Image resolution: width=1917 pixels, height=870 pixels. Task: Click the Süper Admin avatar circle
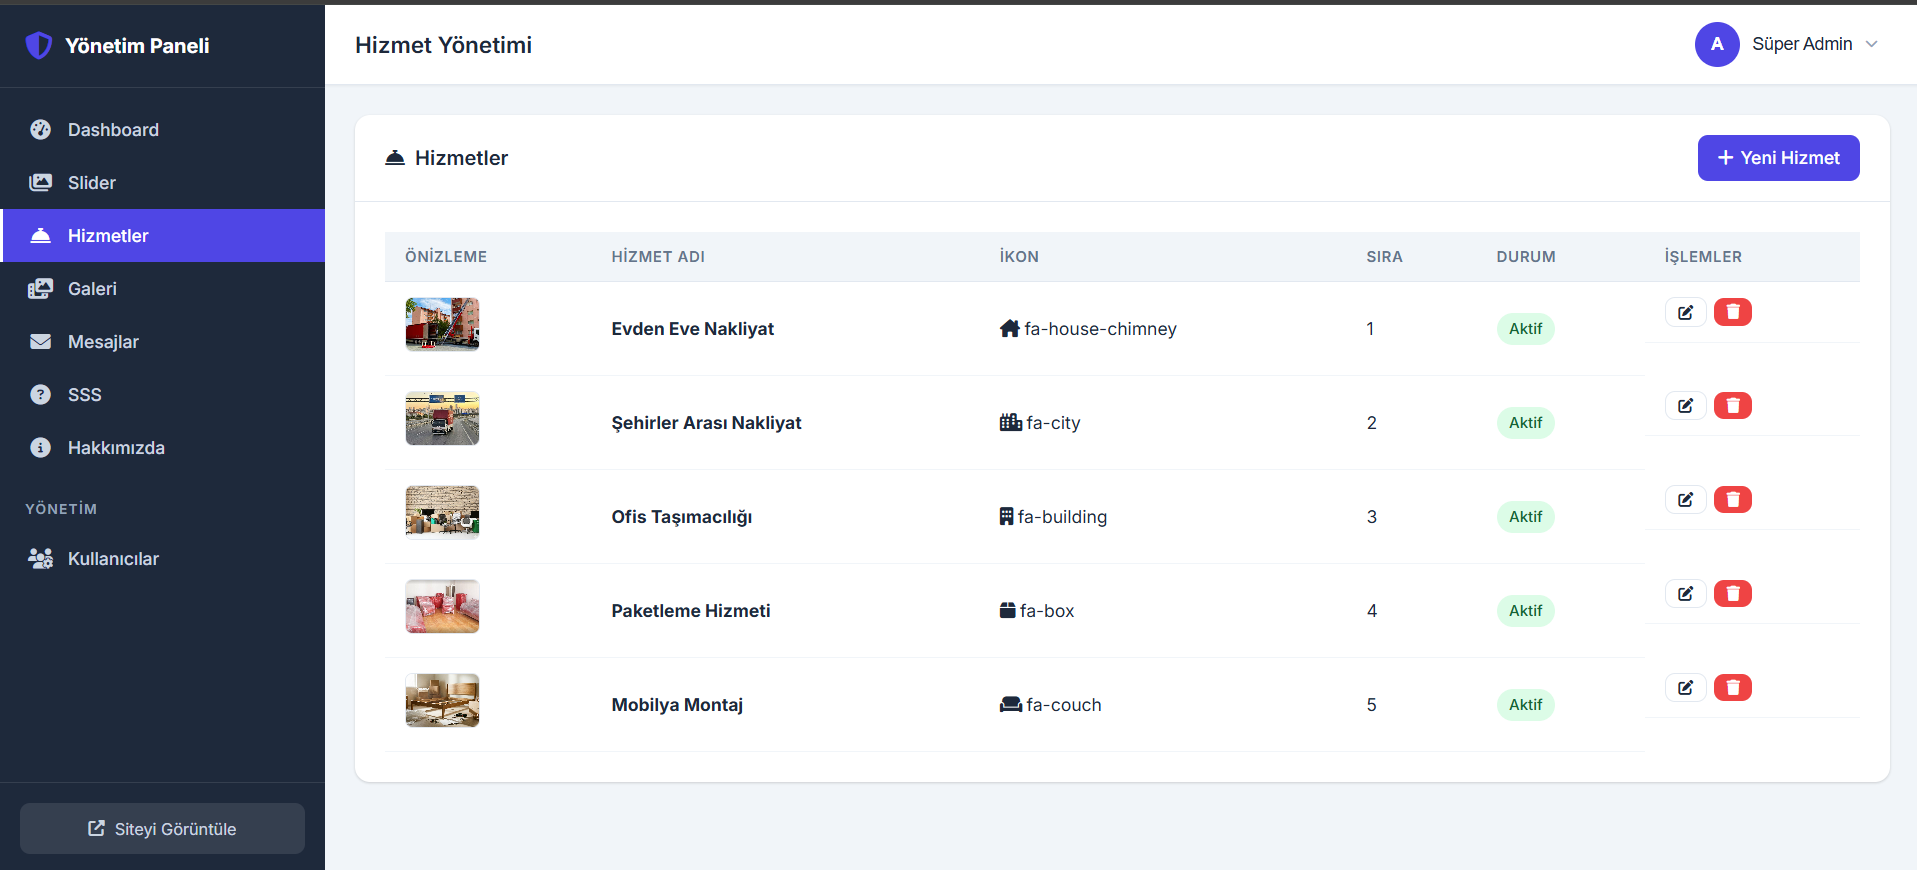pyautogui.click(x=1717, y=44)
